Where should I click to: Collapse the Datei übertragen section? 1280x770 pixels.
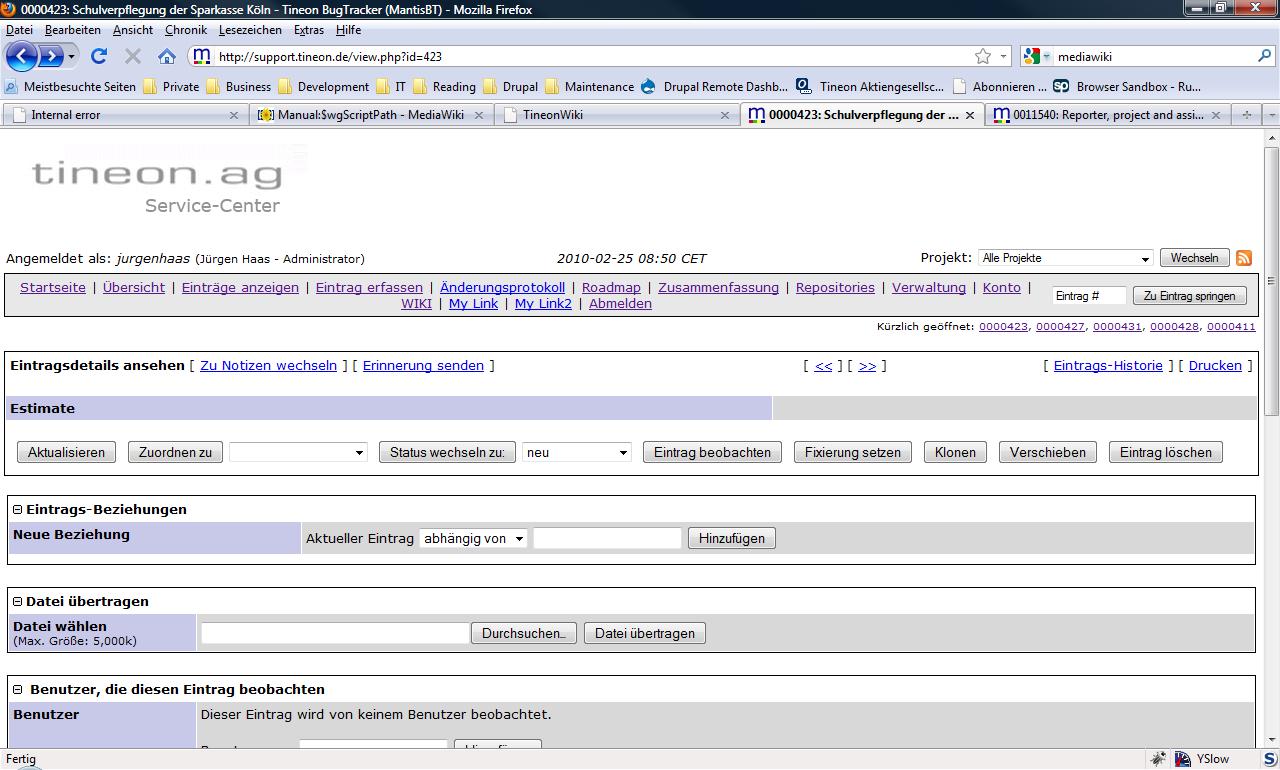17,602
